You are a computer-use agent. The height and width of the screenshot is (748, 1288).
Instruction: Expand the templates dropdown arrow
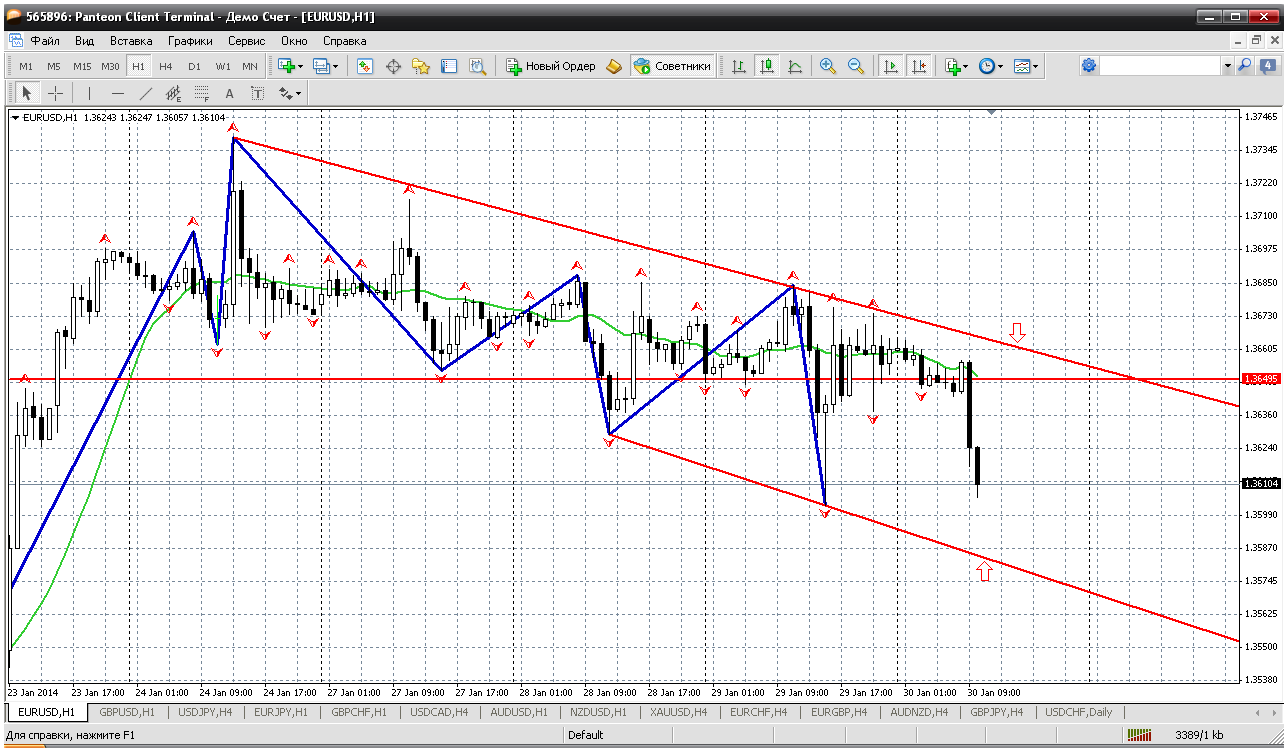1035,66
